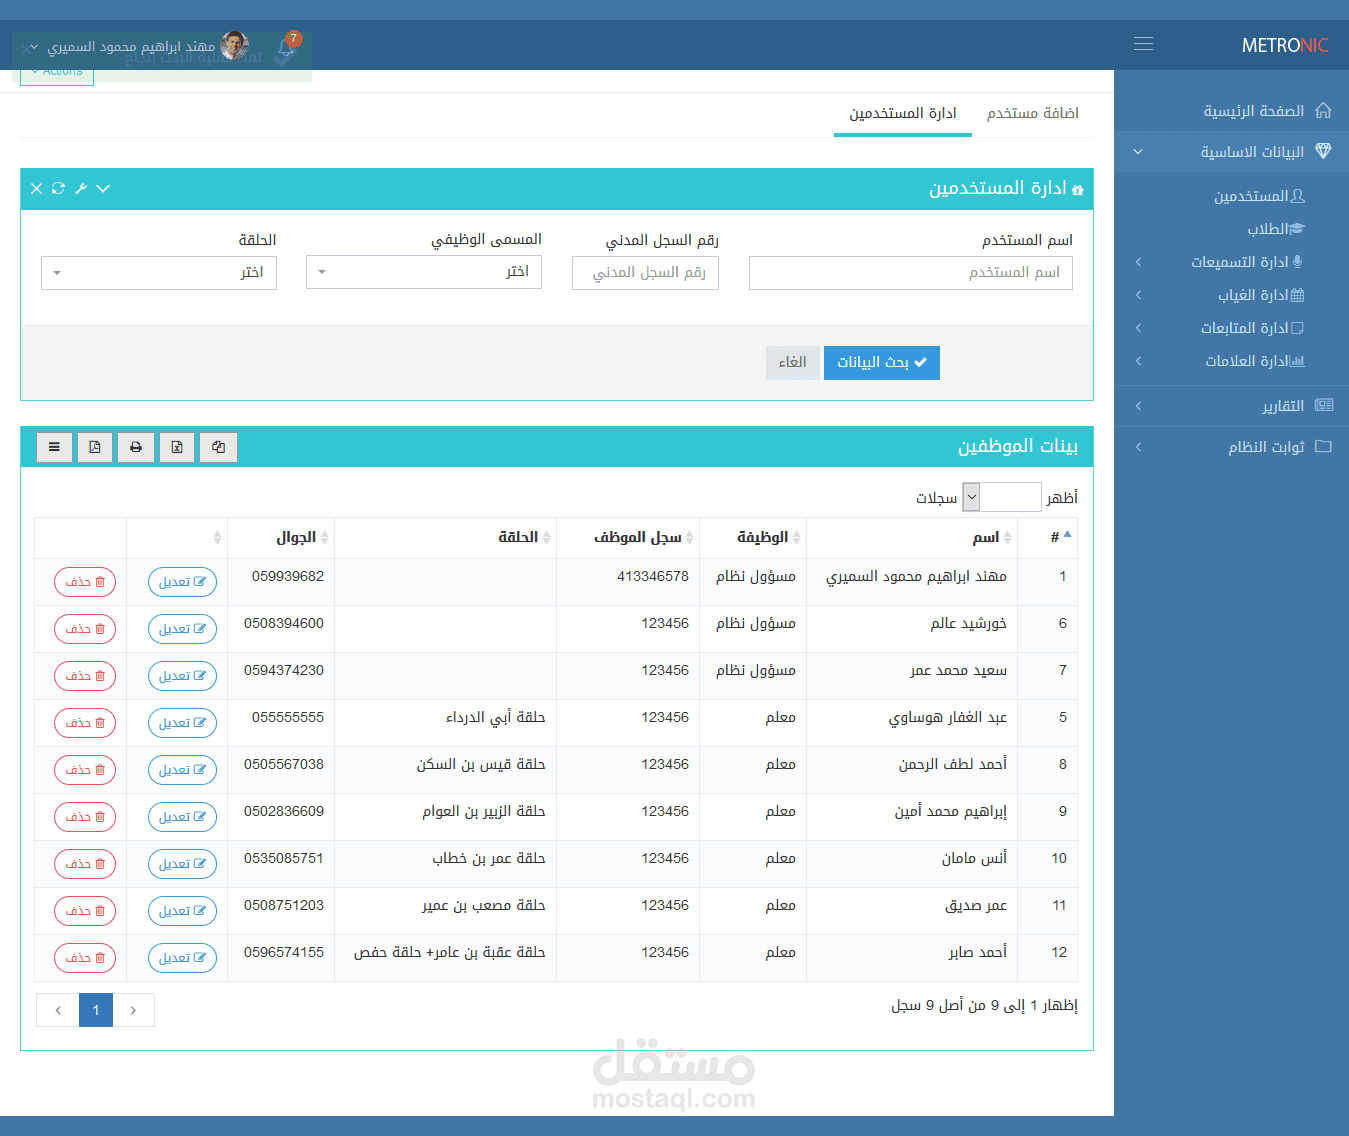
Task: Click the newspaper icon beside التقارير
Action: tap(1324, 405)
